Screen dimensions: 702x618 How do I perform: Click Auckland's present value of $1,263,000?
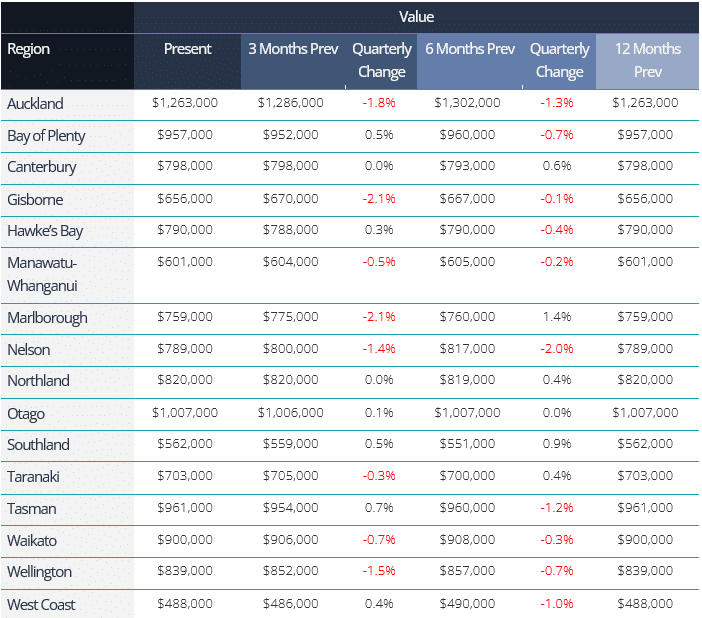[x=185, y=103]
